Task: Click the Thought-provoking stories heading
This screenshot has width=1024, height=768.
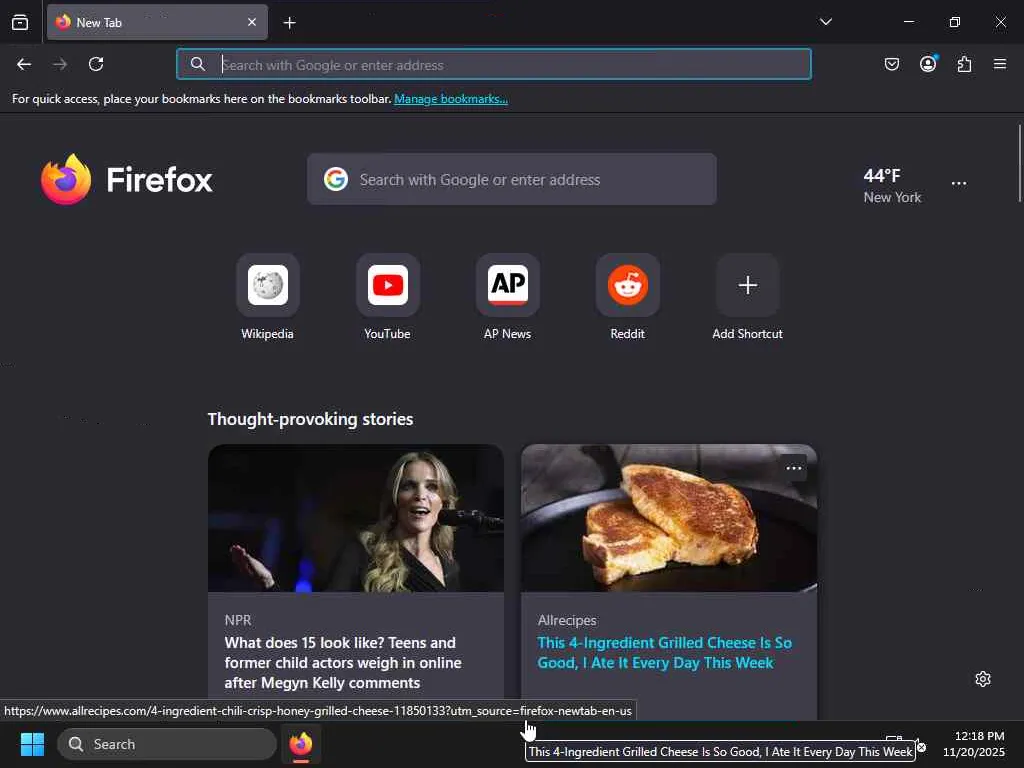Action: [310, 419]
